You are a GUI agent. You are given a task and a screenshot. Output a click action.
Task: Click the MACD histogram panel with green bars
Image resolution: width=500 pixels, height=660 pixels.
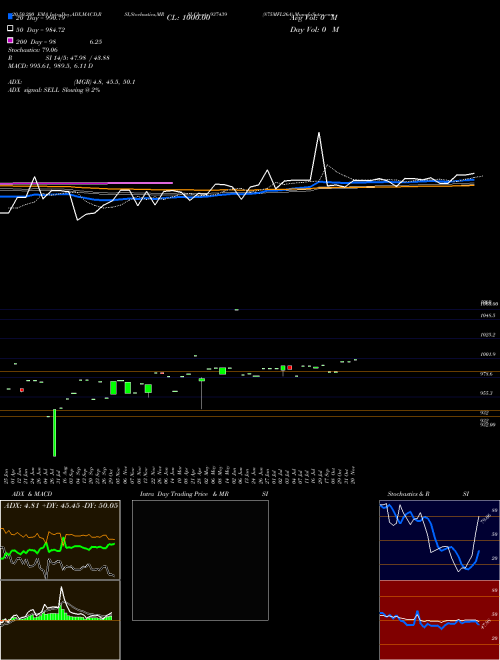(60, 620)
